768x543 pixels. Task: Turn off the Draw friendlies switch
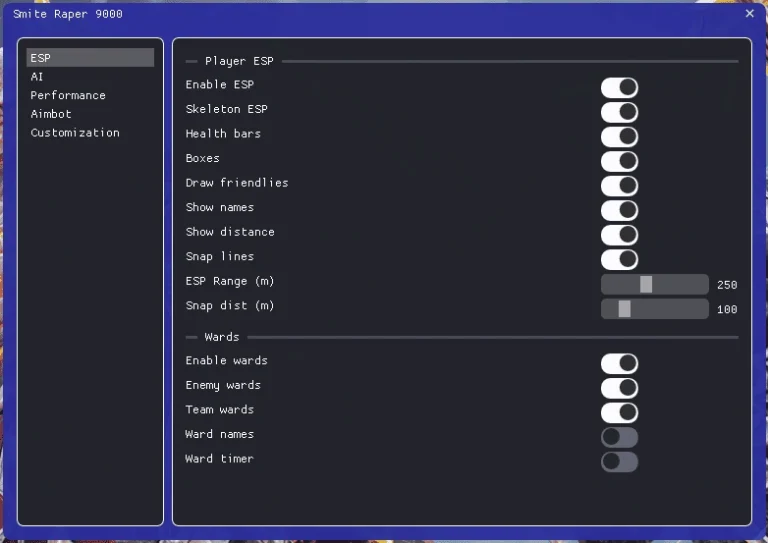click(x=620, y=186)
